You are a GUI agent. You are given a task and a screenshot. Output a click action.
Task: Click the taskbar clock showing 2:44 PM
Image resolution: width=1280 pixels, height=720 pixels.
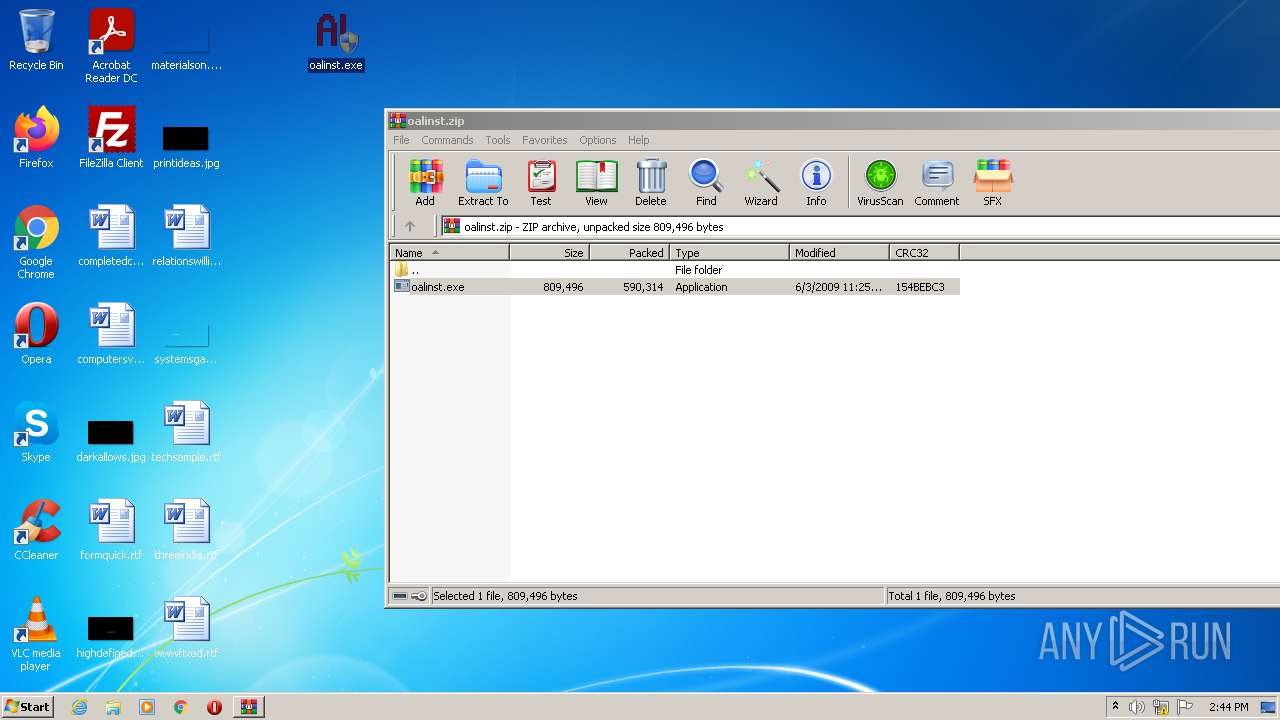(1228, 707)
